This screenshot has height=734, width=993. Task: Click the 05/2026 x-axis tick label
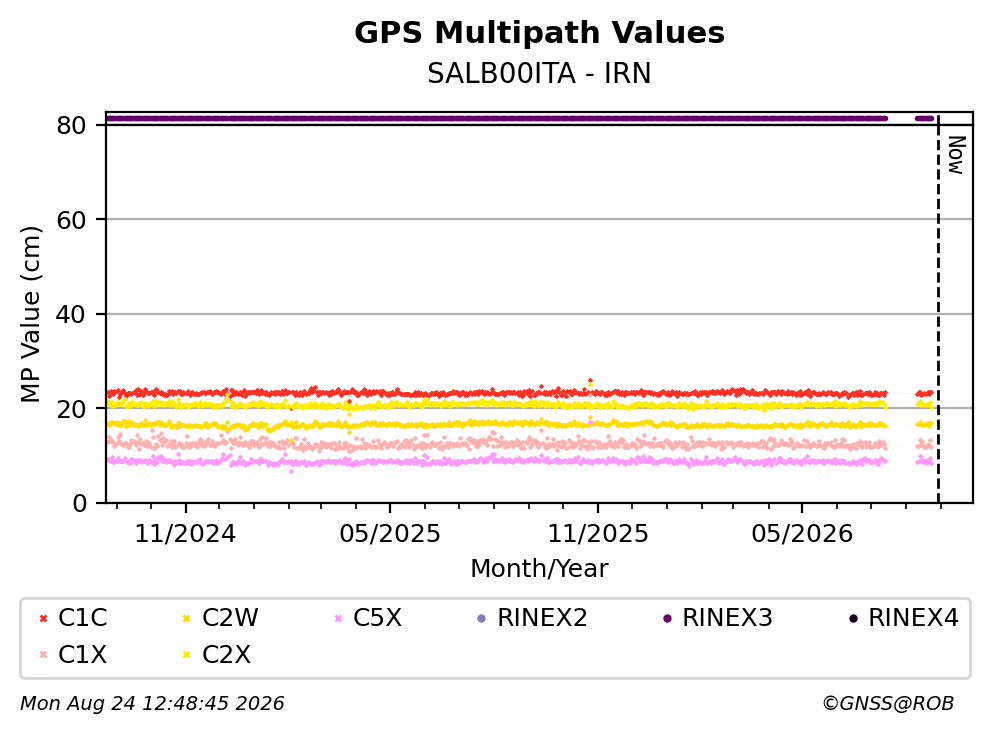[x=802, y=534]
